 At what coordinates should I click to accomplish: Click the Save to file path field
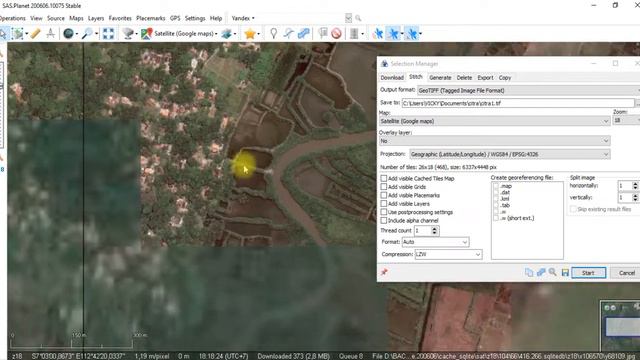click(518, 103)
